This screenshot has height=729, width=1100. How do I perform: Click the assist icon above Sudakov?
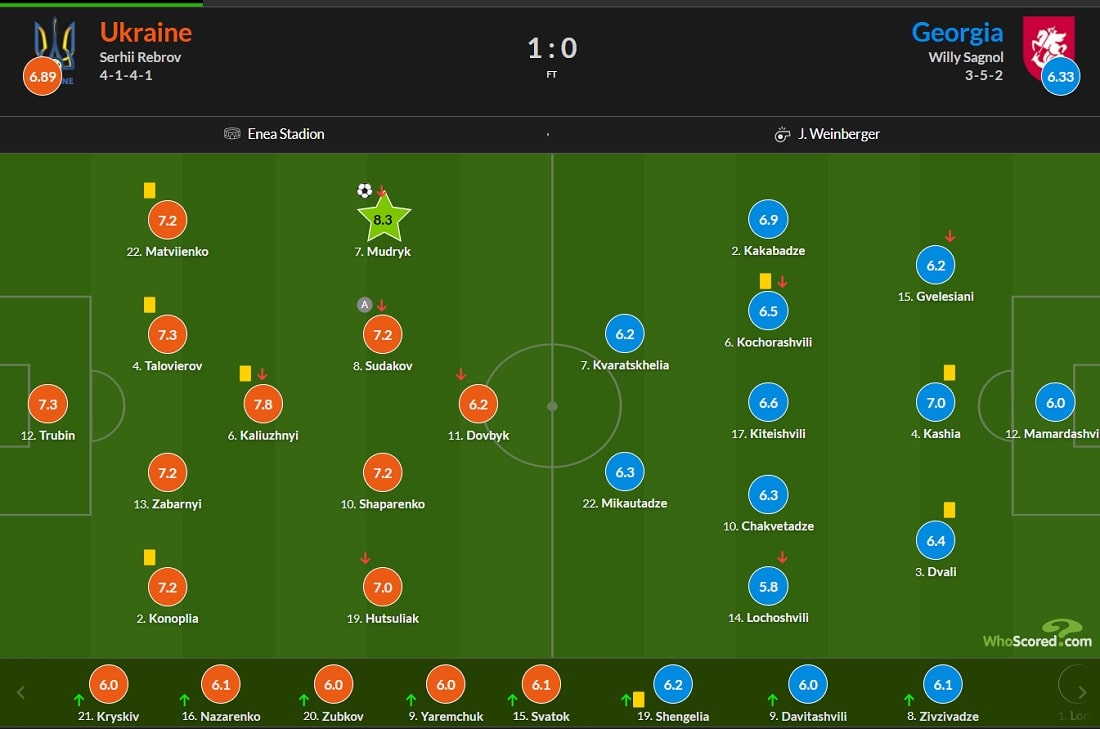364,305
